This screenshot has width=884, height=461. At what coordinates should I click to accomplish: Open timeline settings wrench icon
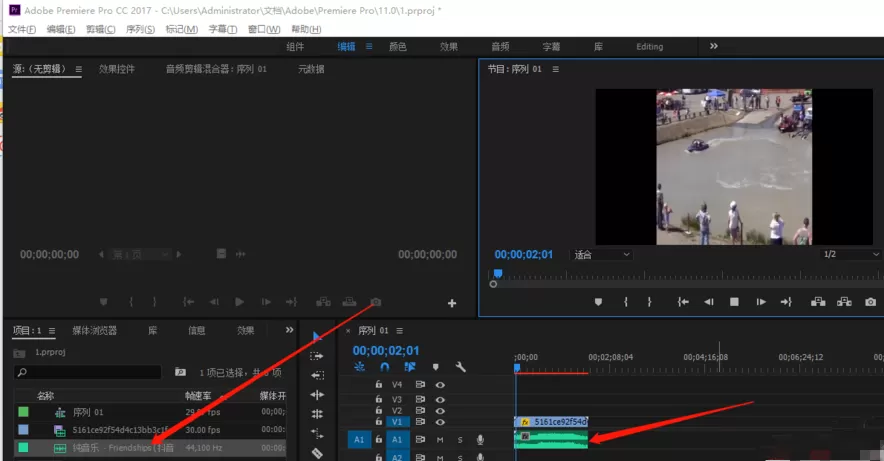coord(461,367)
